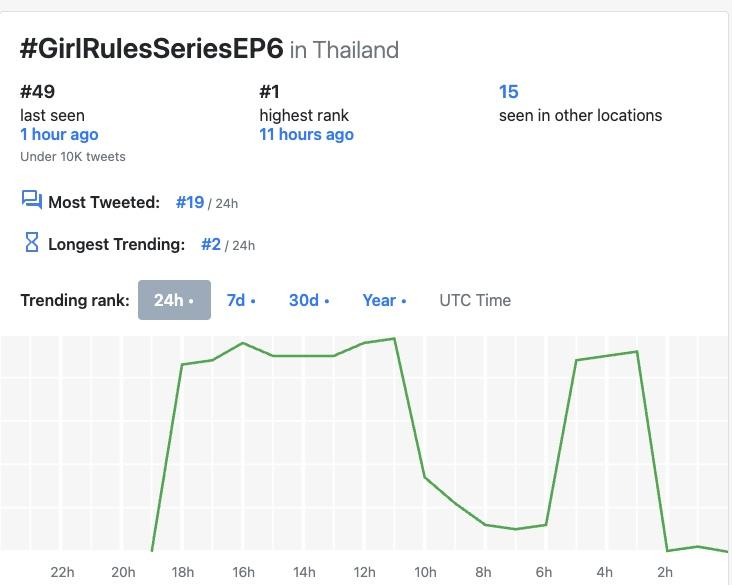Viewport: 732px width, 585px height.
Task: Click the chart line peak near 16h
Action: click(x=243, y=343)
